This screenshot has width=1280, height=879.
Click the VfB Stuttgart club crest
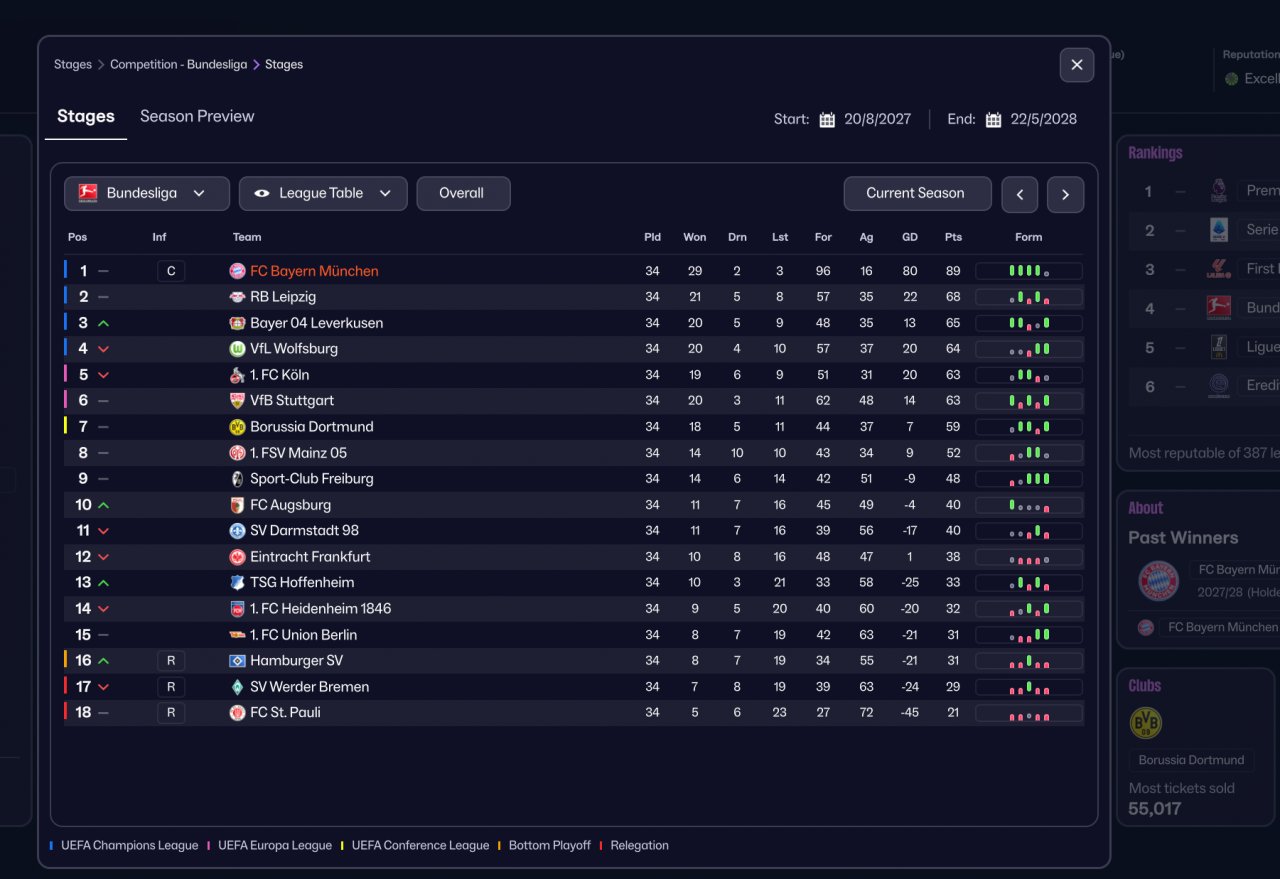237,401
